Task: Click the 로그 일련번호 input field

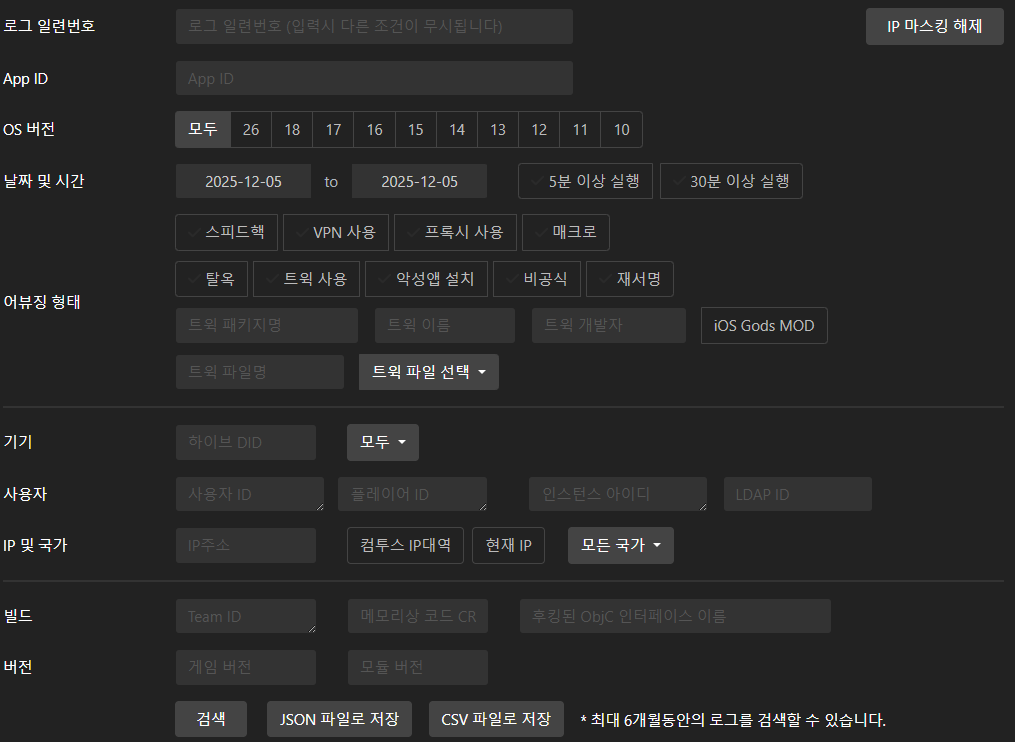Action: pyautogui.click(x=374, y=27)
